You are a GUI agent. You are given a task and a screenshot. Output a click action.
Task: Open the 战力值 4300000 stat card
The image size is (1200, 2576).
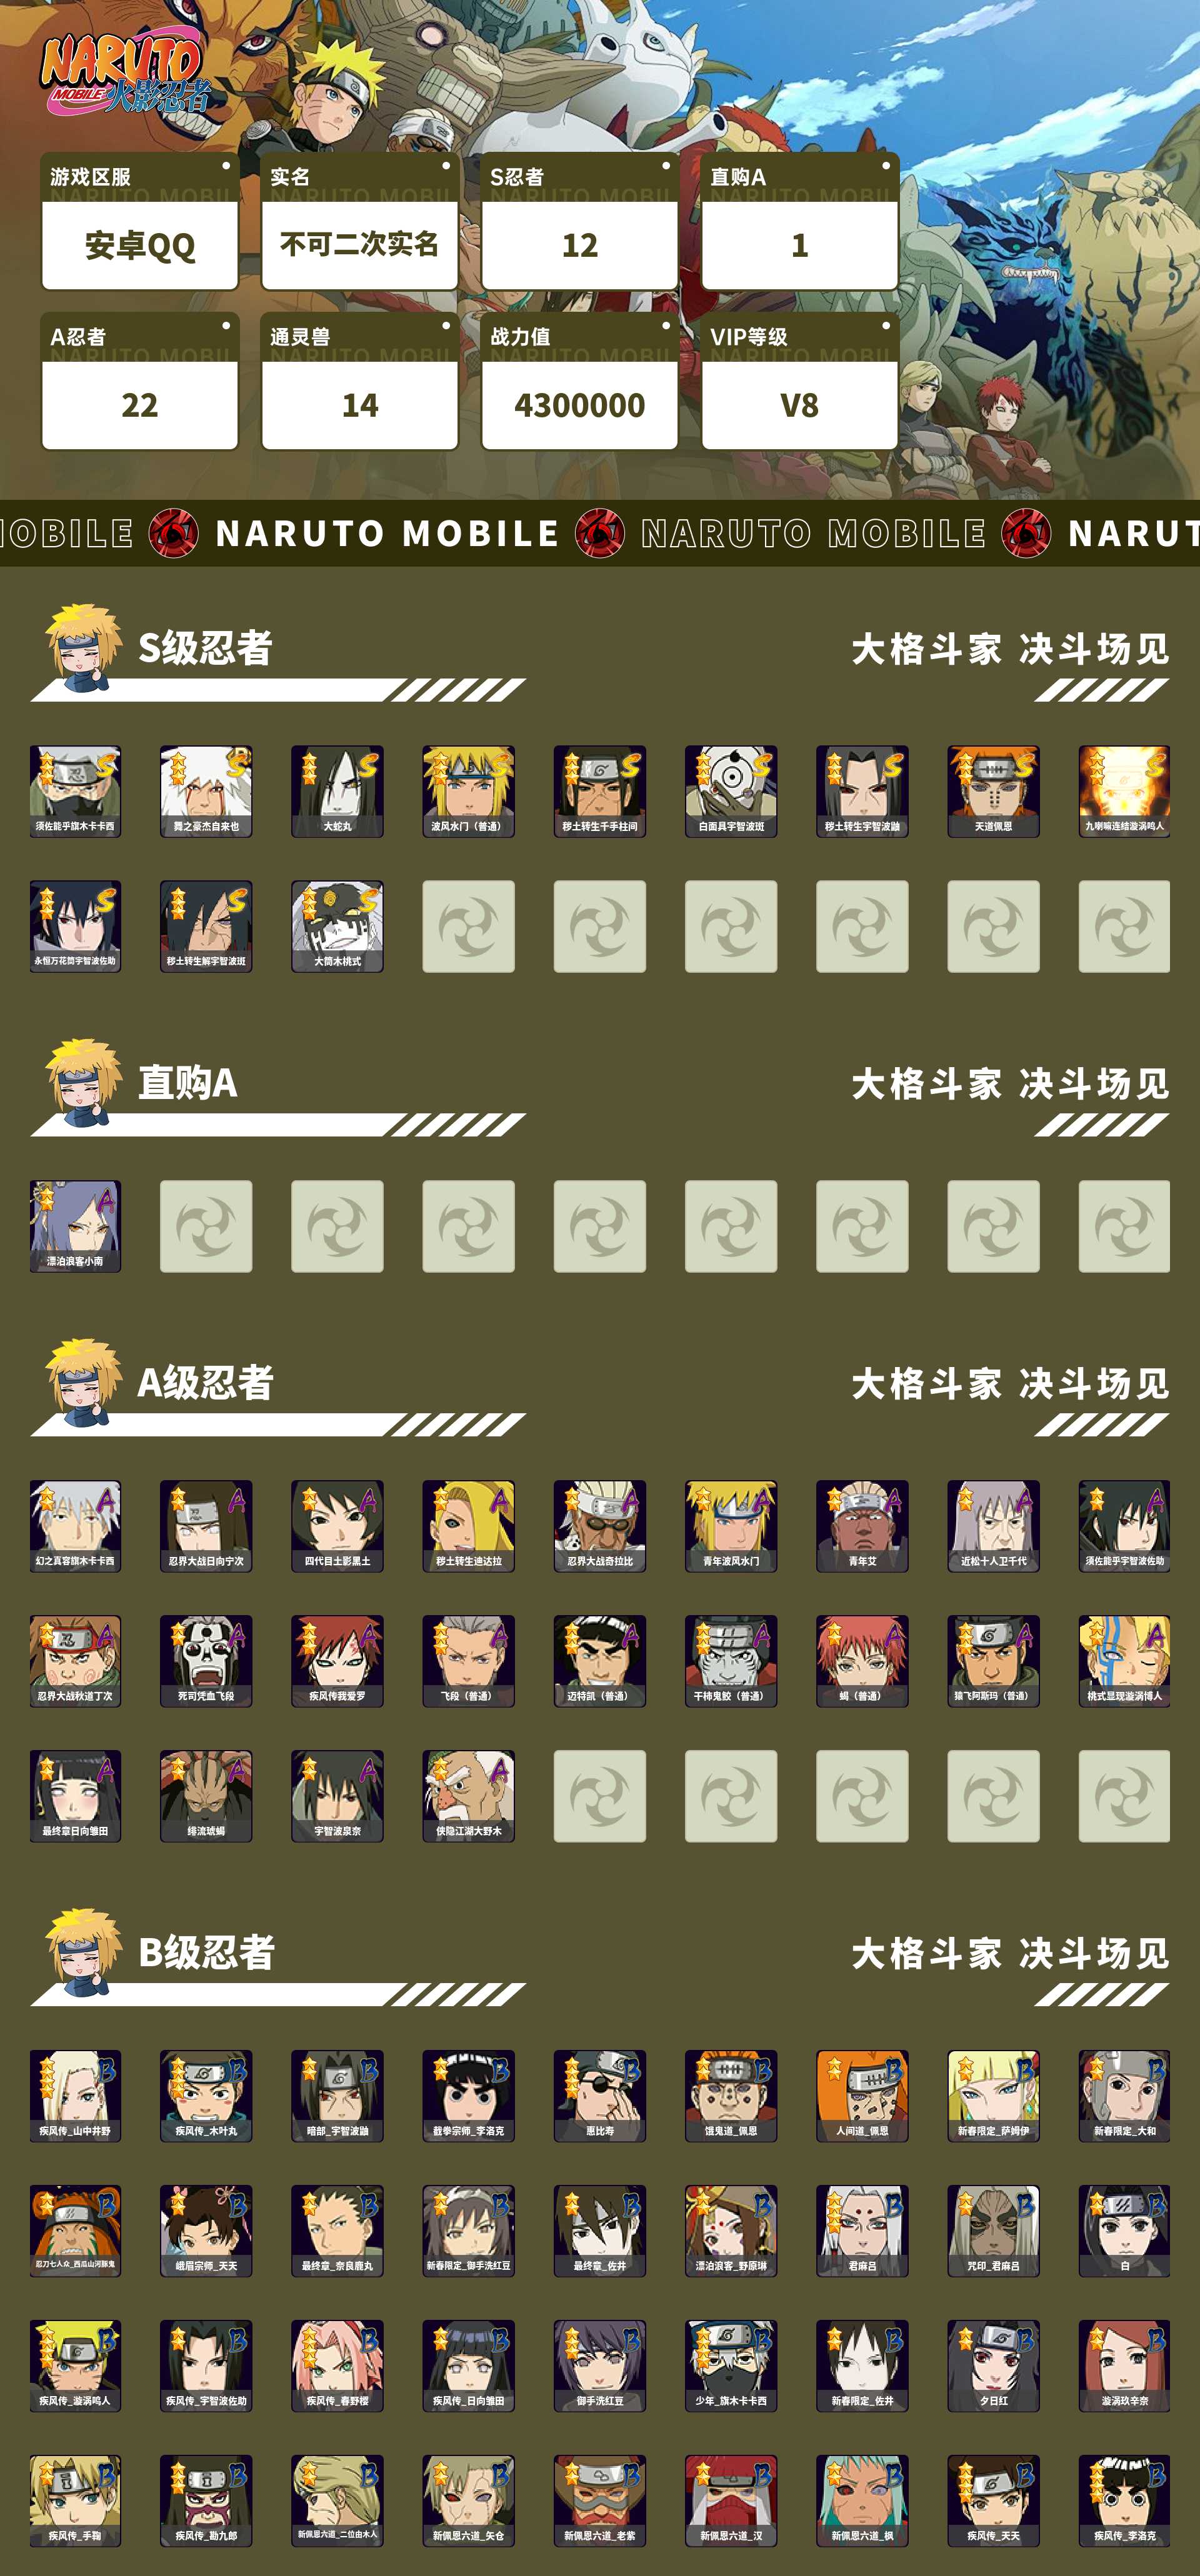(x=580, y=381)
